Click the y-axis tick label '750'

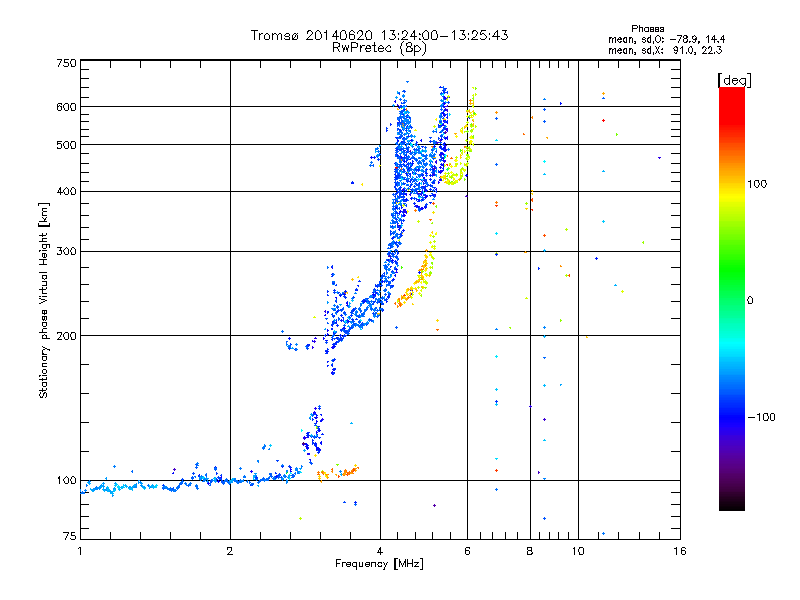pos(66,63)
